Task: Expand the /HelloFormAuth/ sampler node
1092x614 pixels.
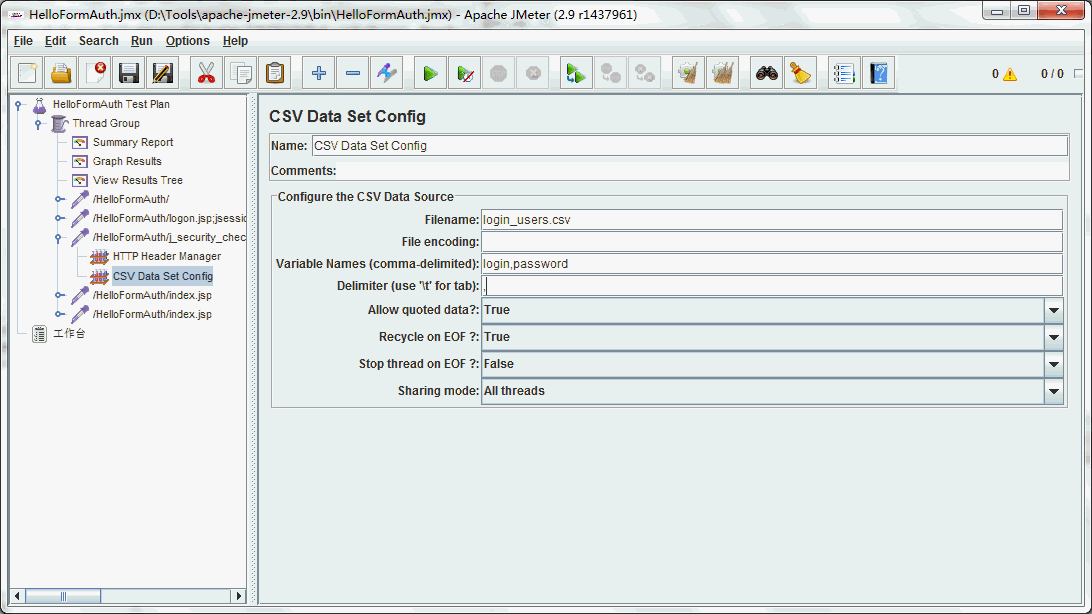Action: (59, 199)
